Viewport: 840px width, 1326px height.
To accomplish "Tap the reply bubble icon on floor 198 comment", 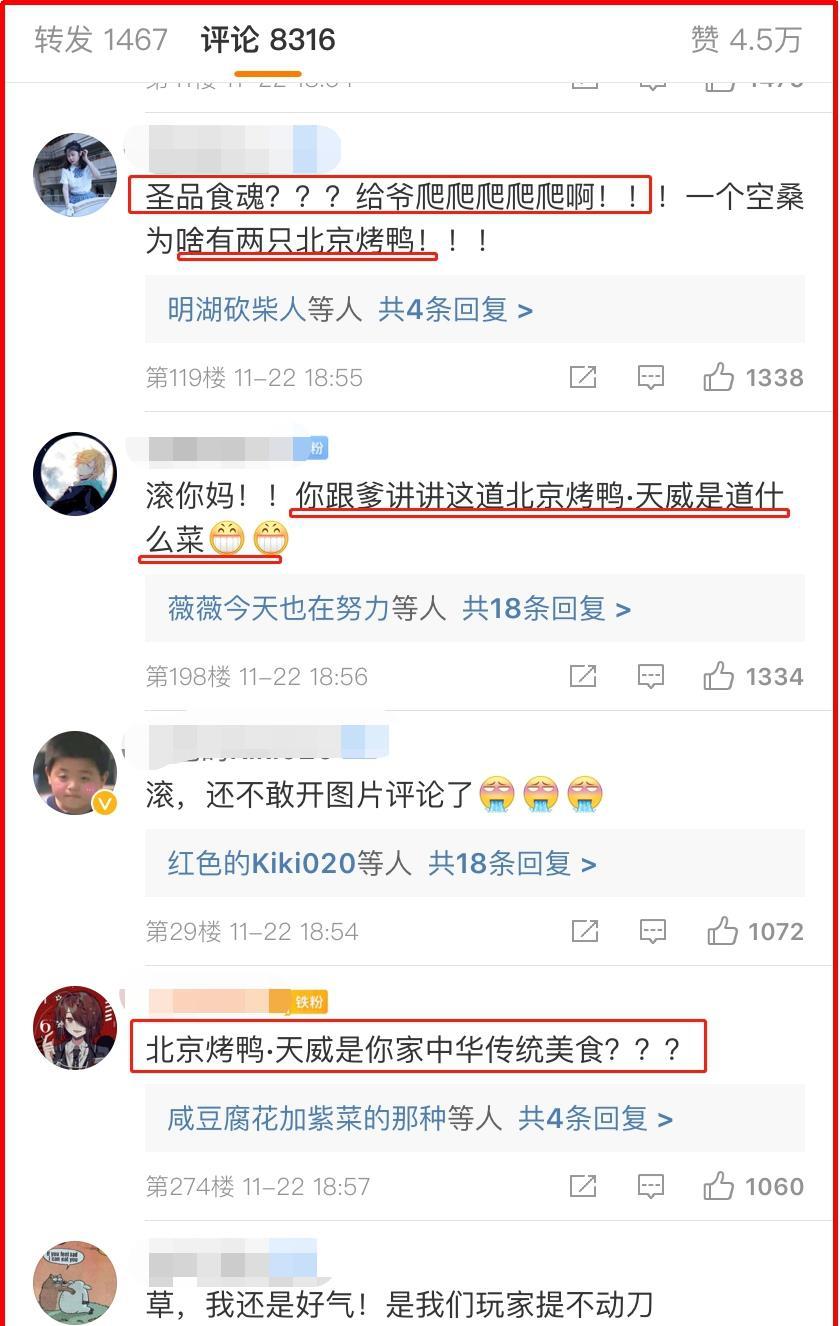I will 651,676.
